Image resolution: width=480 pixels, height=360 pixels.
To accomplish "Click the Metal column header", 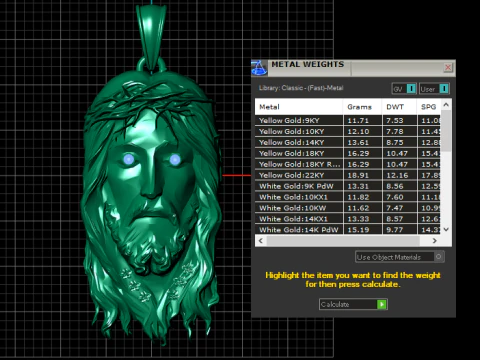I will (x=299, y=107).
